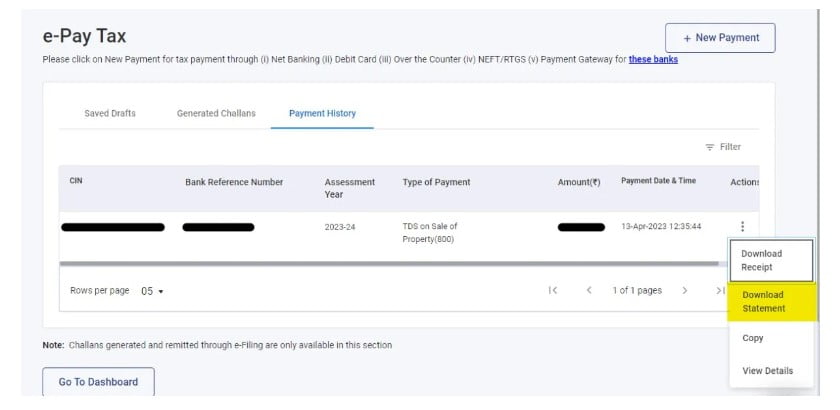Image resolution: width=840 pixels, height=410 pixels.
Task: Click the CIN column header
Action: 76,181
